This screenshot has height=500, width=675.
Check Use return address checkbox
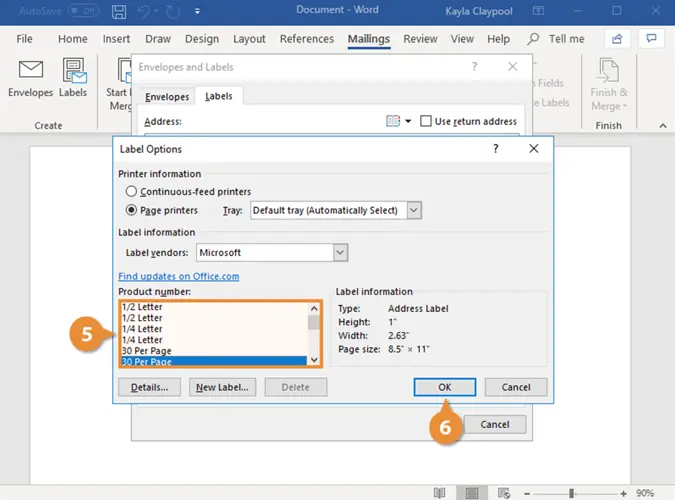[426, 121]
